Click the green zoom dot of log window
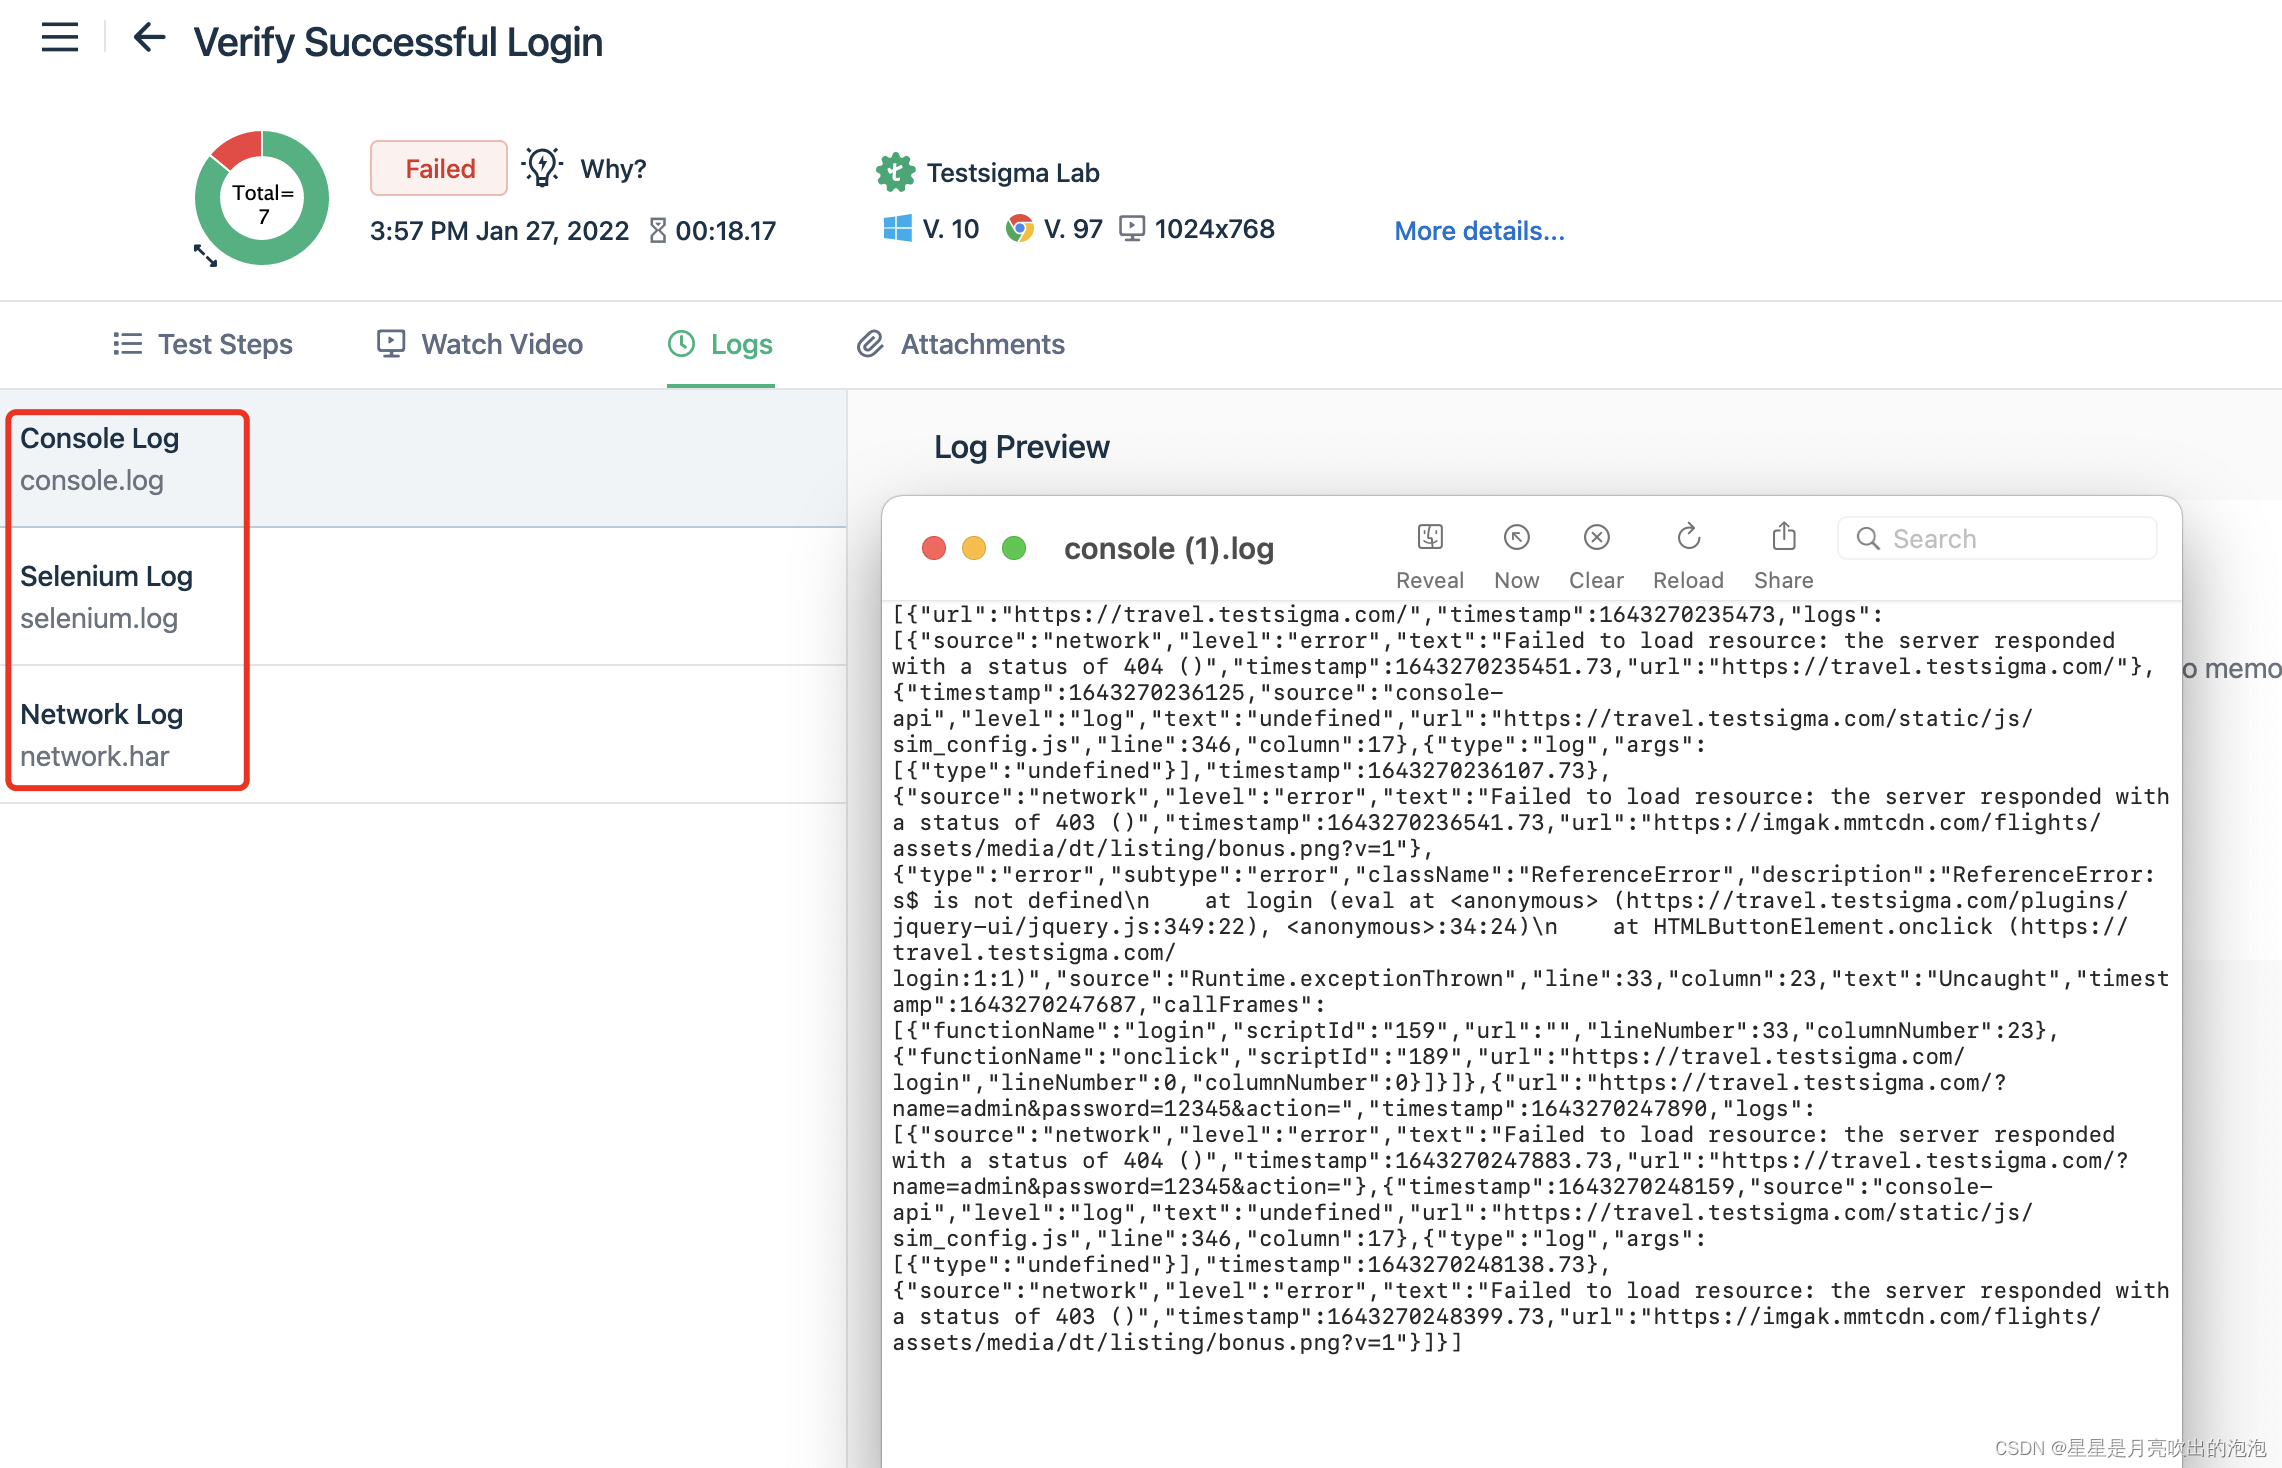This screenshot has height=1468, width=2282. pyautogui.click(x=1014, y=548)
